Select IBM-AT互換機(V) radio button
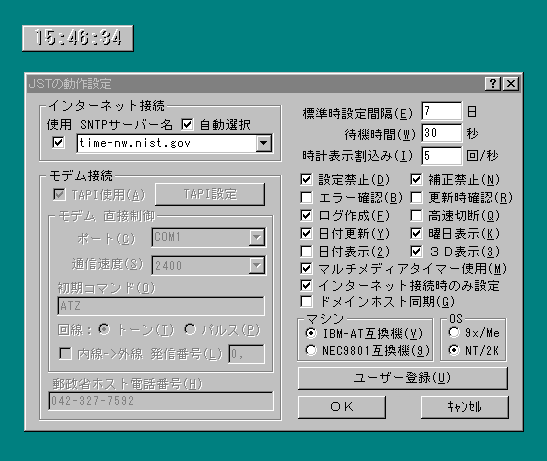Screen dimensions: 547x461 coord(311,333)
